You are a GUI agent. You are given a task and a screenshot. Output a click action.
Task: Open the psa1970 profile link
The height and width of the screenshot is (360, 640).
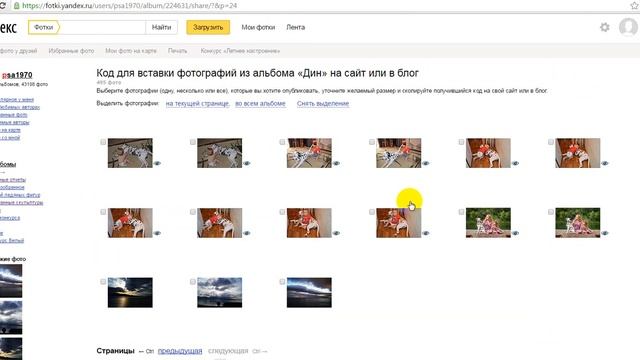click(17, 75)
